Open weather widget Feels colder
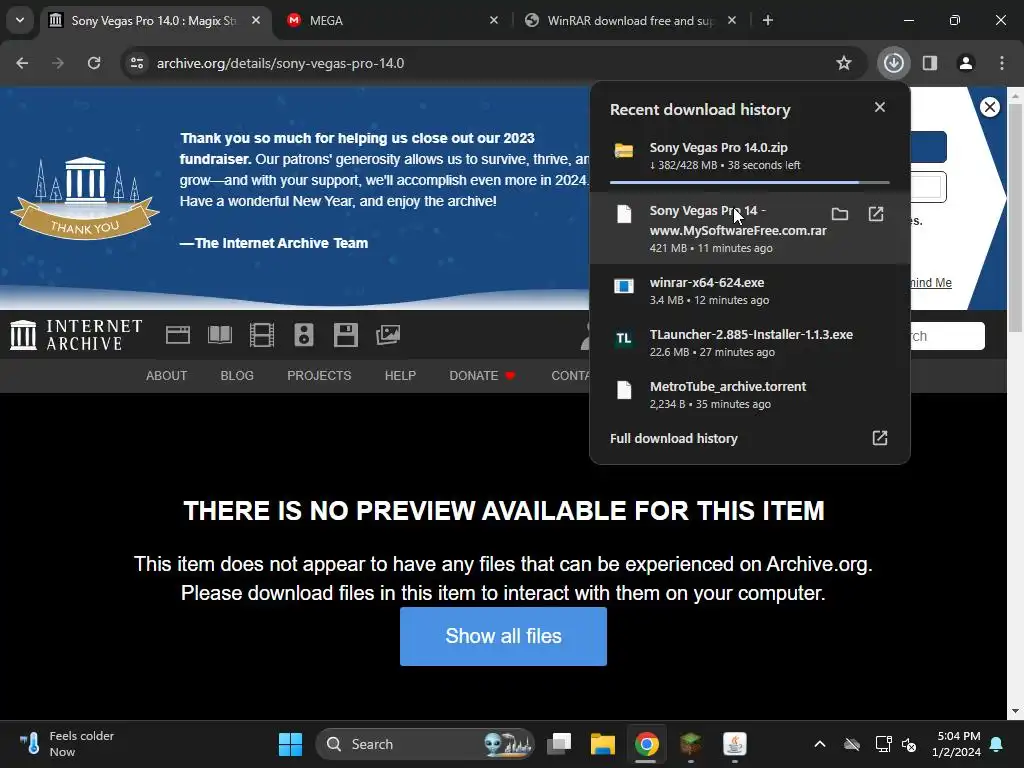1024x768 pixels. 65,744
